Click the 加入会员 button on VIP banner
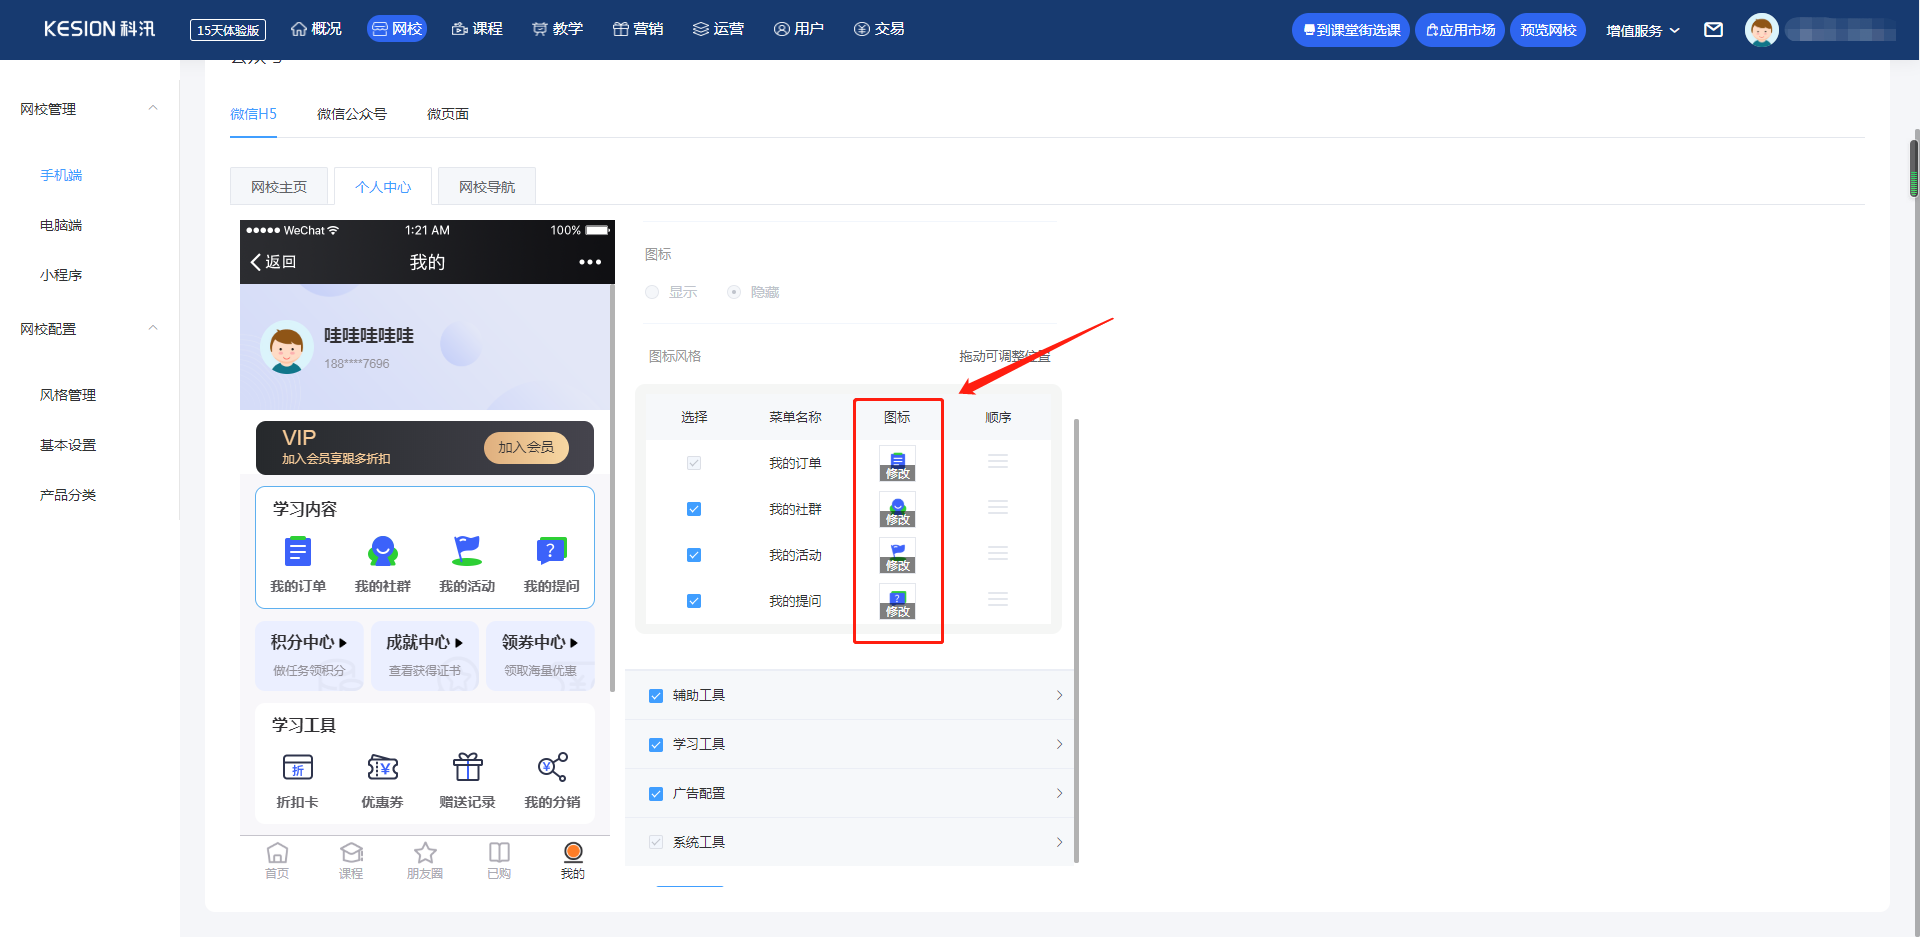Image resolution: width=1920 pixels, height=937 pixels. 526,447
